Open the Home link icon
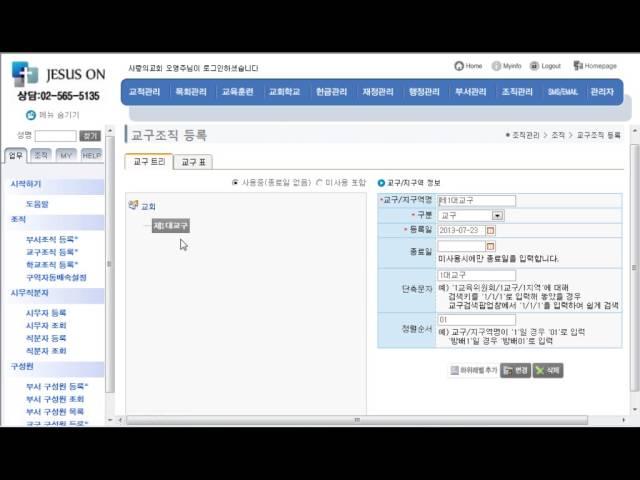 click(459, 66)
